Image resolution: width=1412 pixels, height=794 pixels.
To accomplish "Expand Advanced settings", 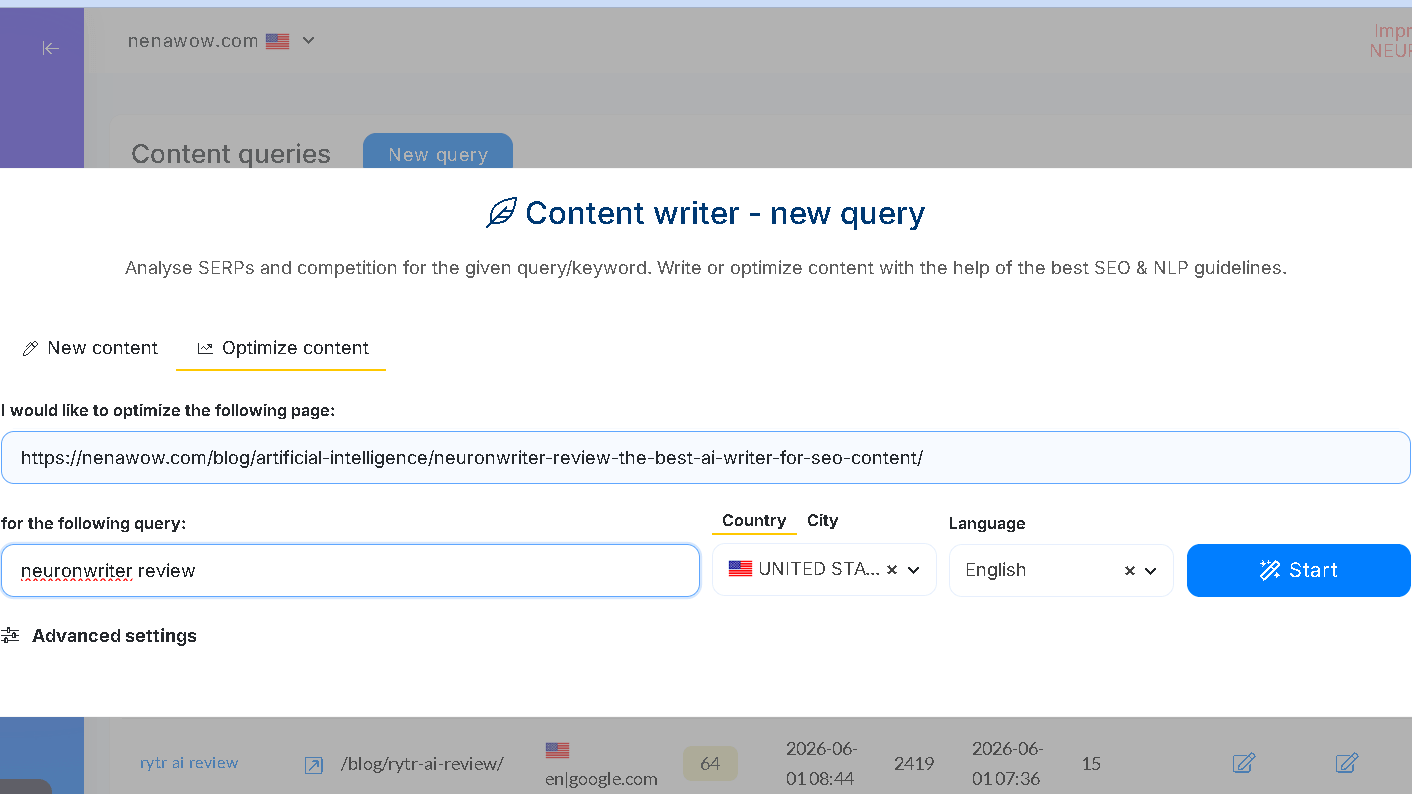I will 99,636.
